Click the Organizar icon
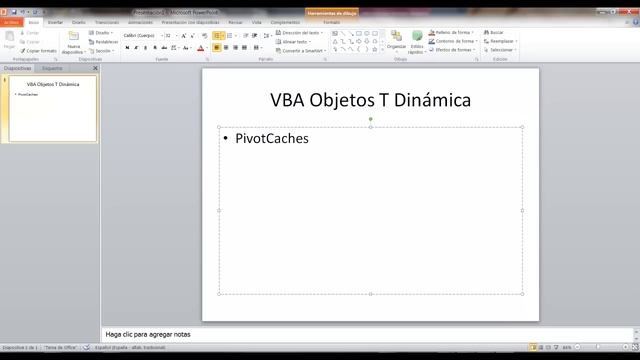This screenshot has height=360, width=640. (x=396, y=36)
